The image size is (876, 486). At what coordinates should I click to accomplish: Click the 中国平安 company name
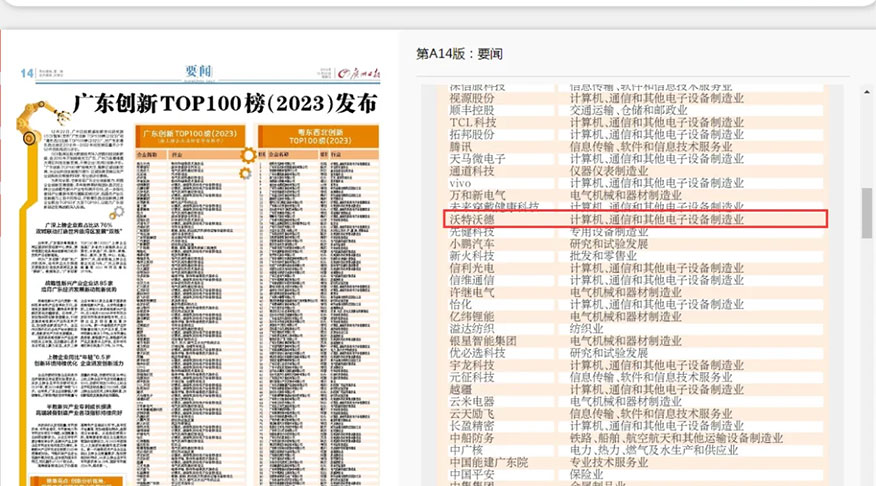pos(472,474)
